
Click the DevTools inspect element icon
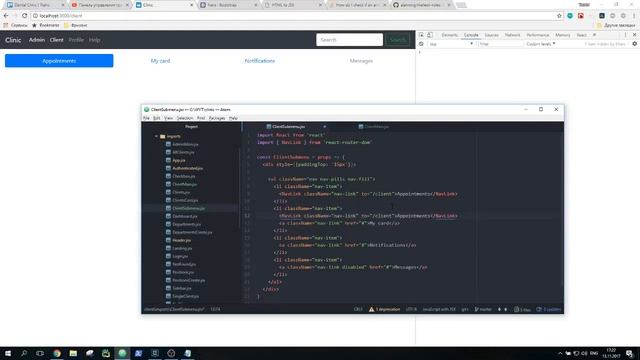pos(421,35)
